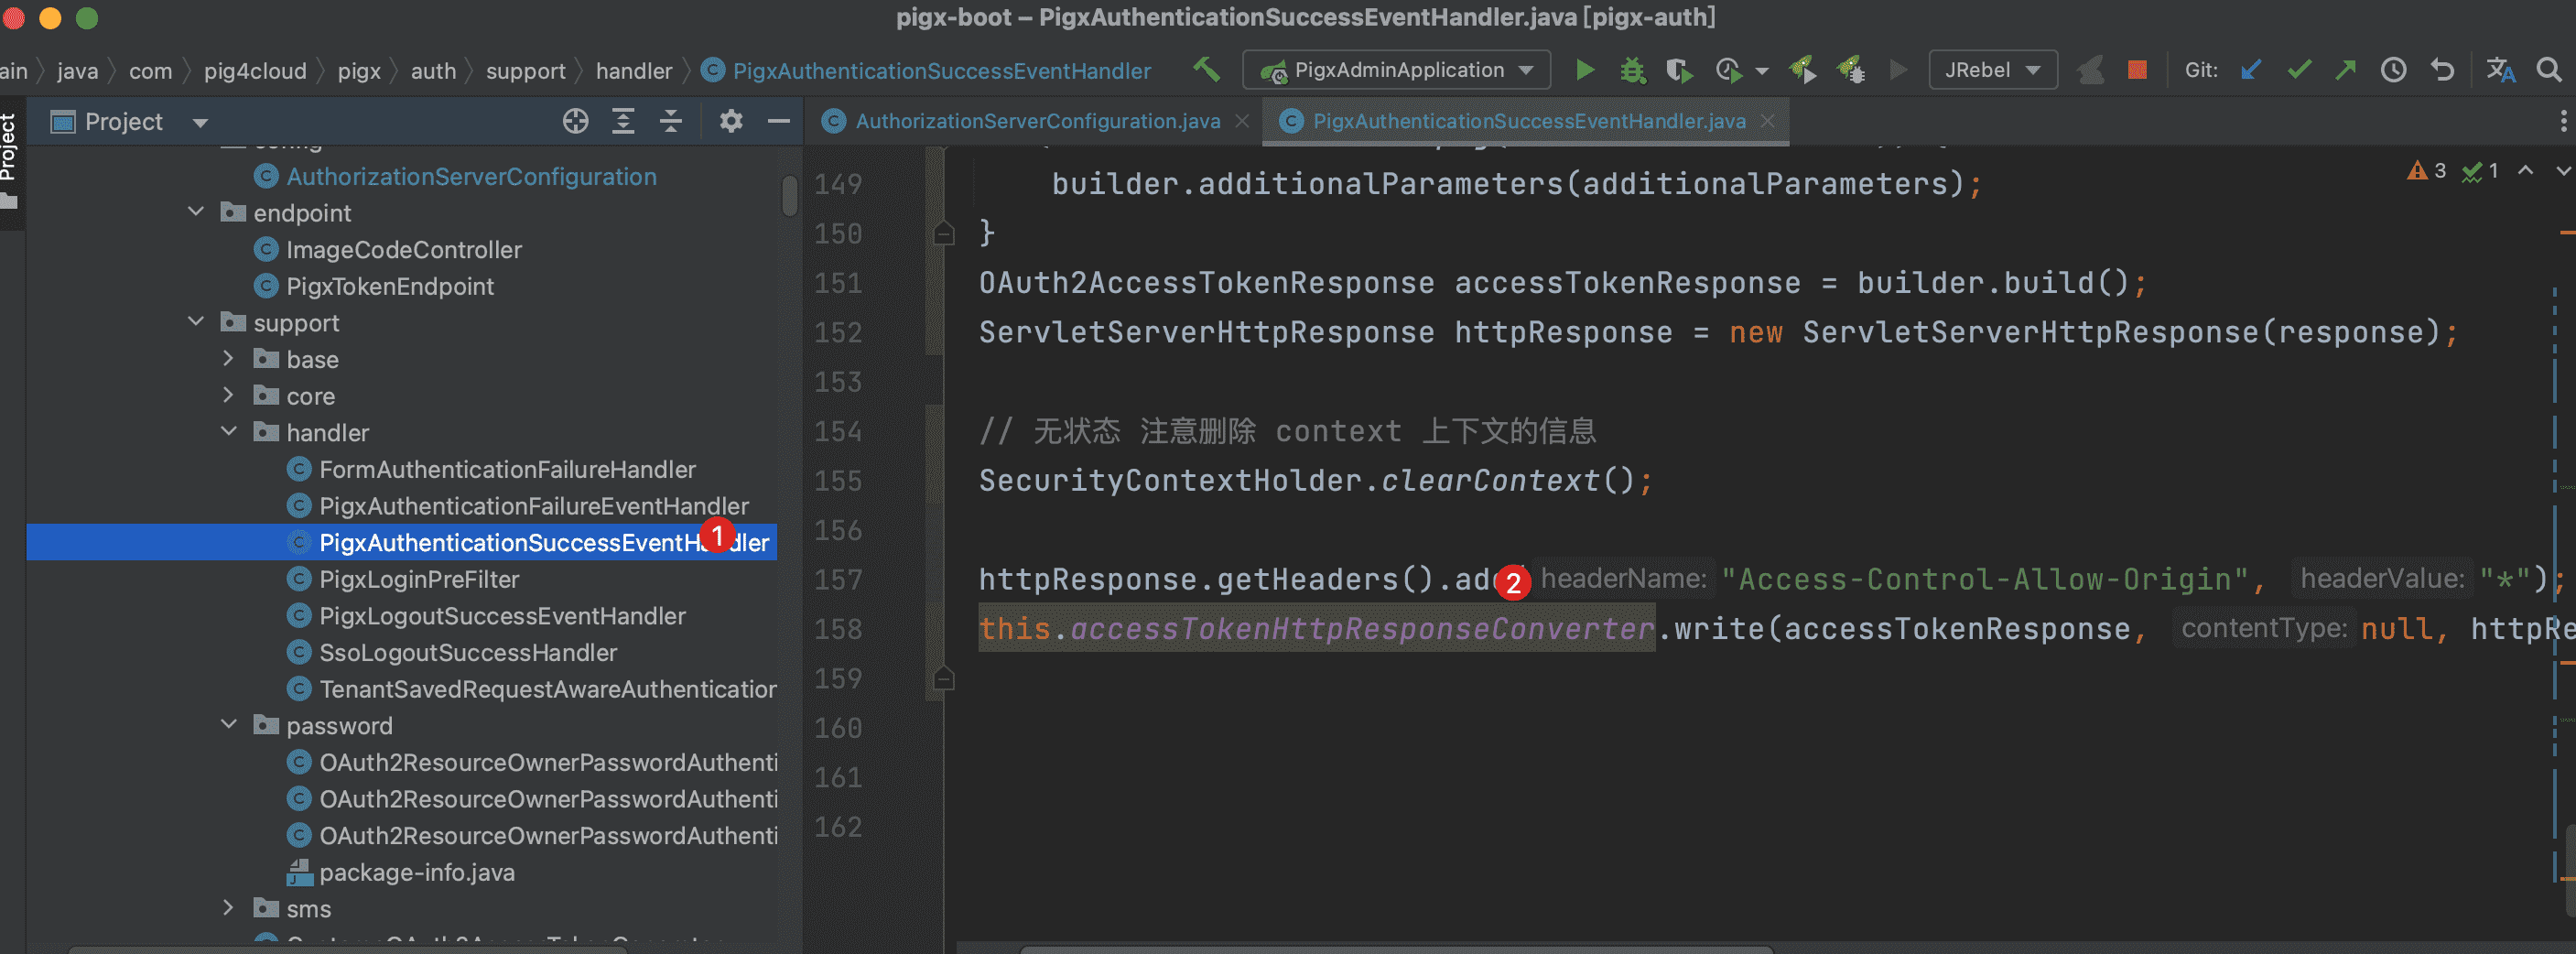
Task: Stop the running process with red square
Action: (2137, 70)
